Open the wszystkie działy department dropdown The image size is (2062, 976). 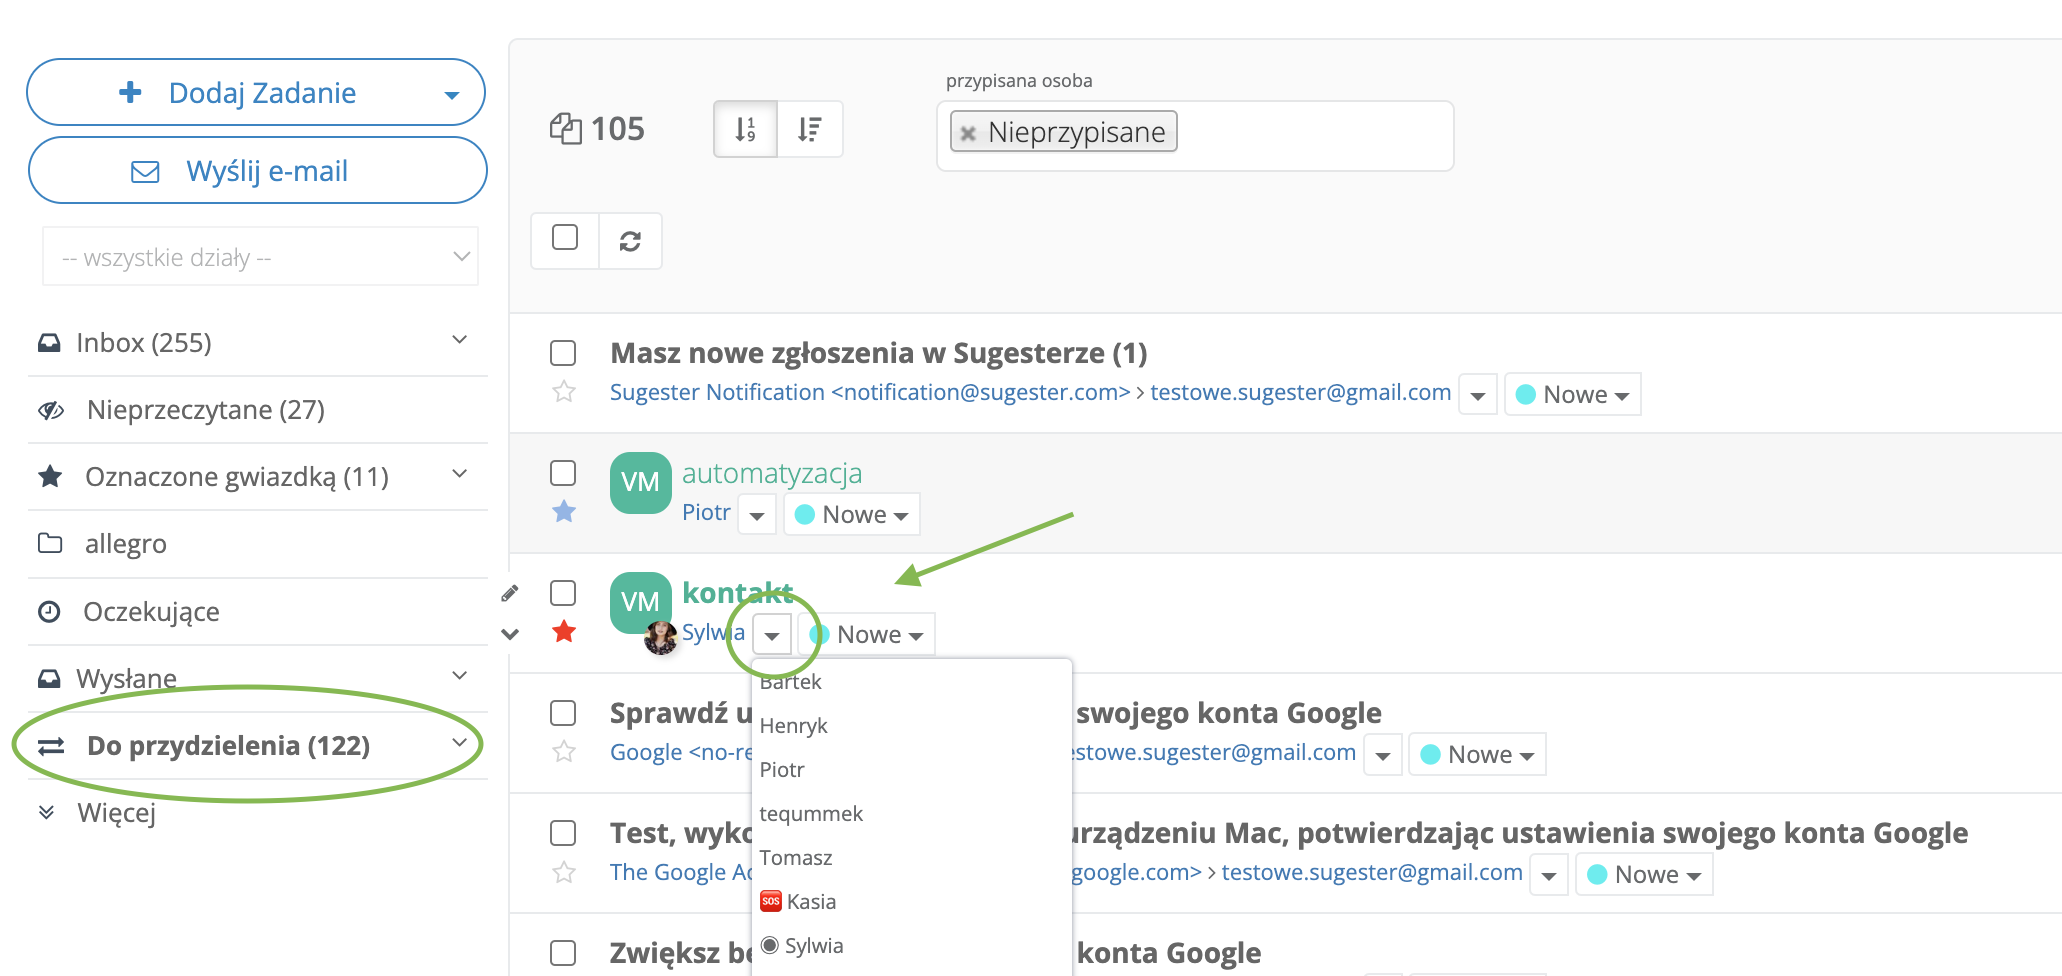point(260,257)
